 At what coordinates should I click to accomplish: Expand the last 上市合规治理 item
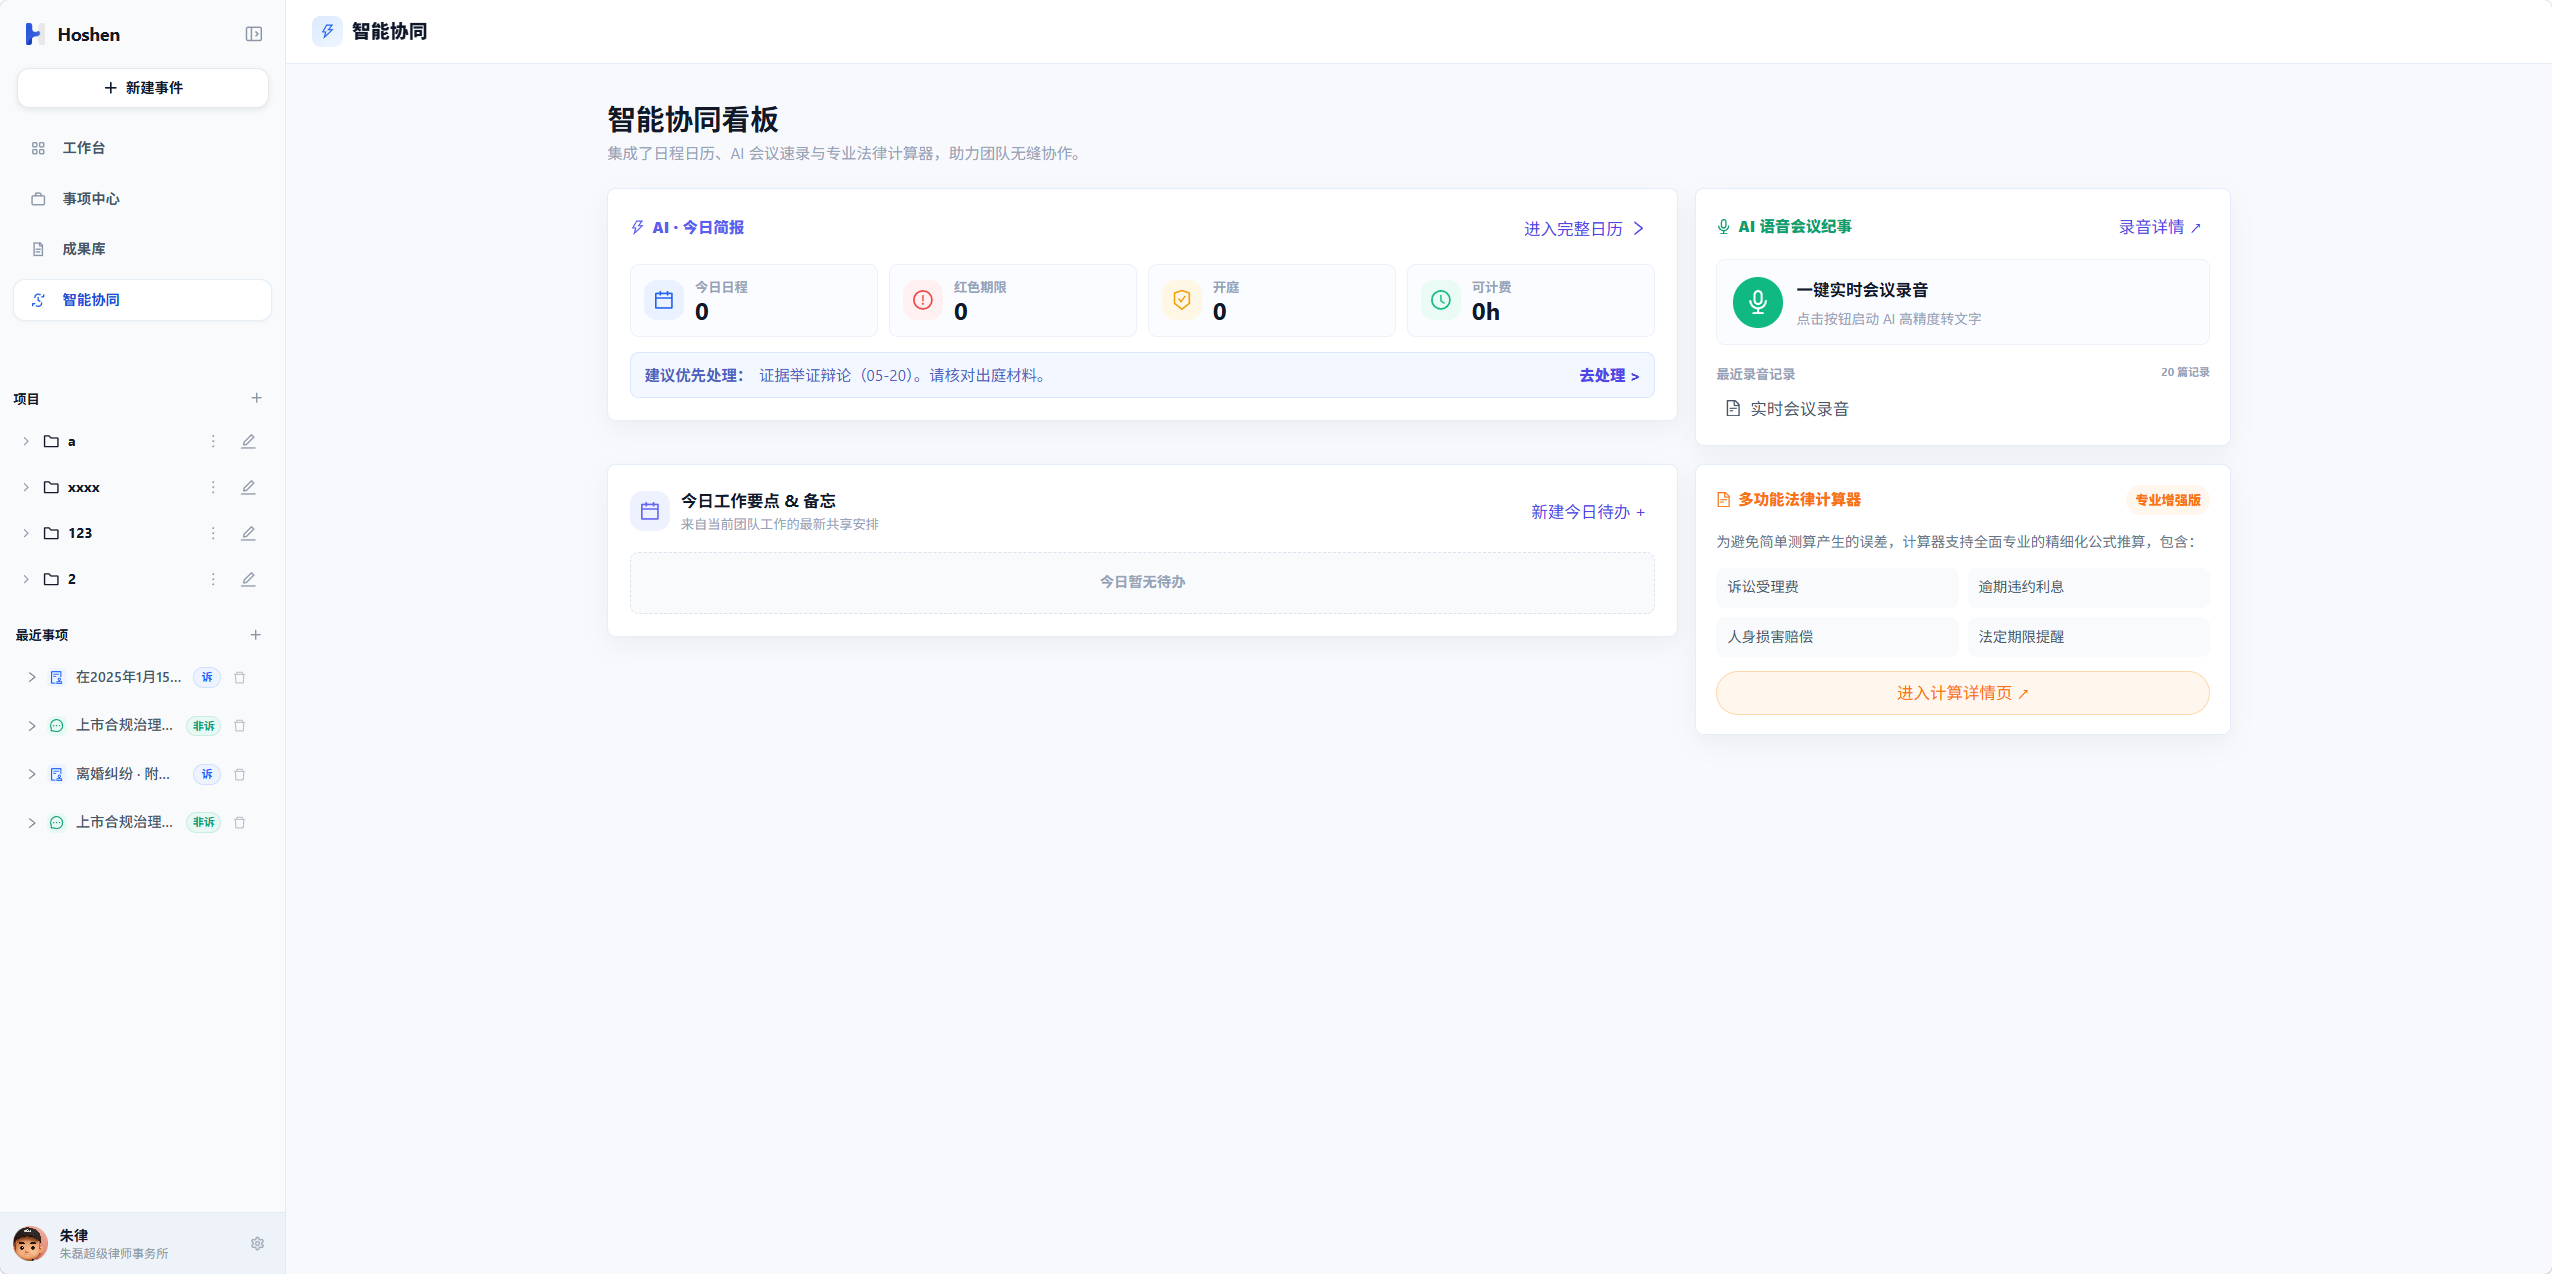point(32,822)
